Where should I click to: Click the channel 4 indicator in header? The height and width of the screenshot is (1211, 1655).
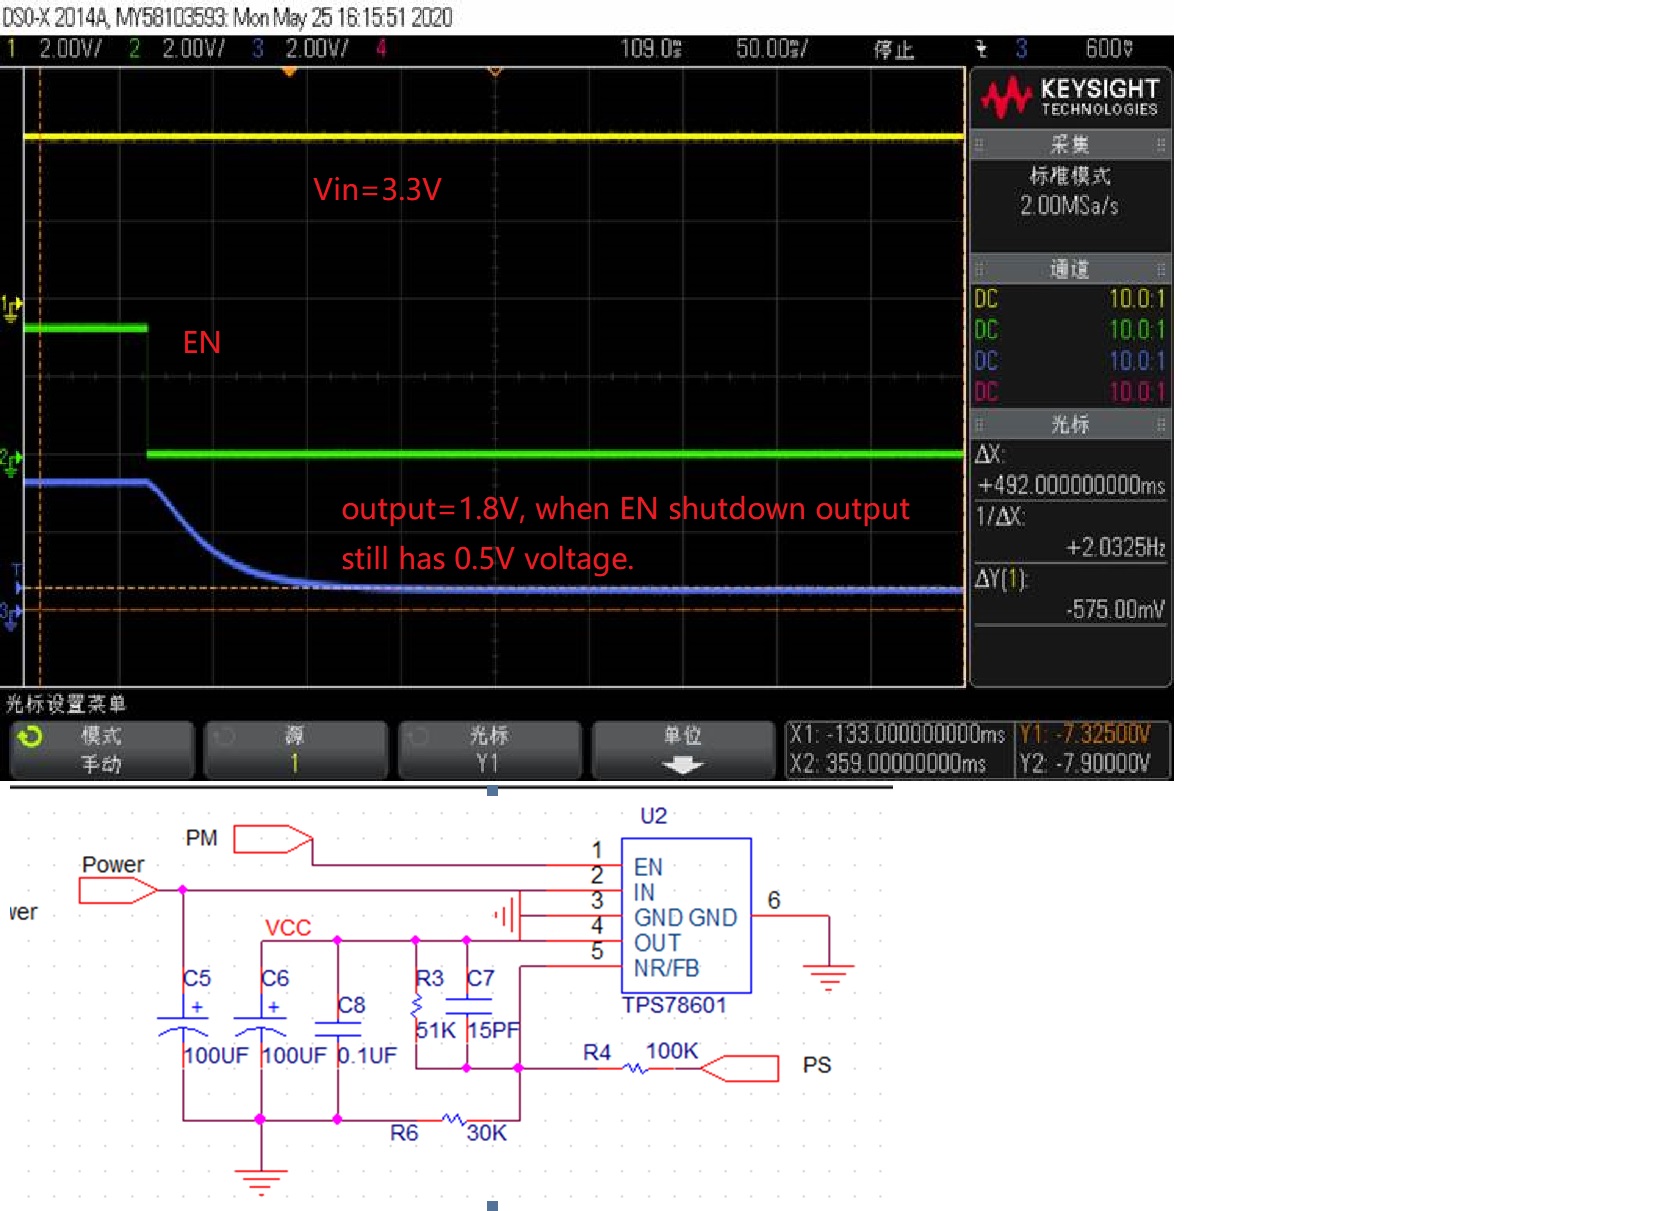[381, 48]
